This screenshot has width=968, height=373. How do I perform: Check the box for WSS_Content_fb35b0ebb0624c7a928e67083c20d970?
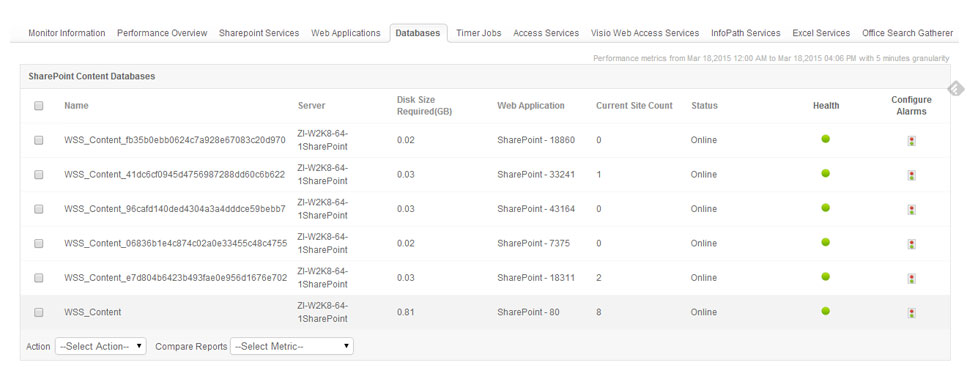[x=39, y=140]
